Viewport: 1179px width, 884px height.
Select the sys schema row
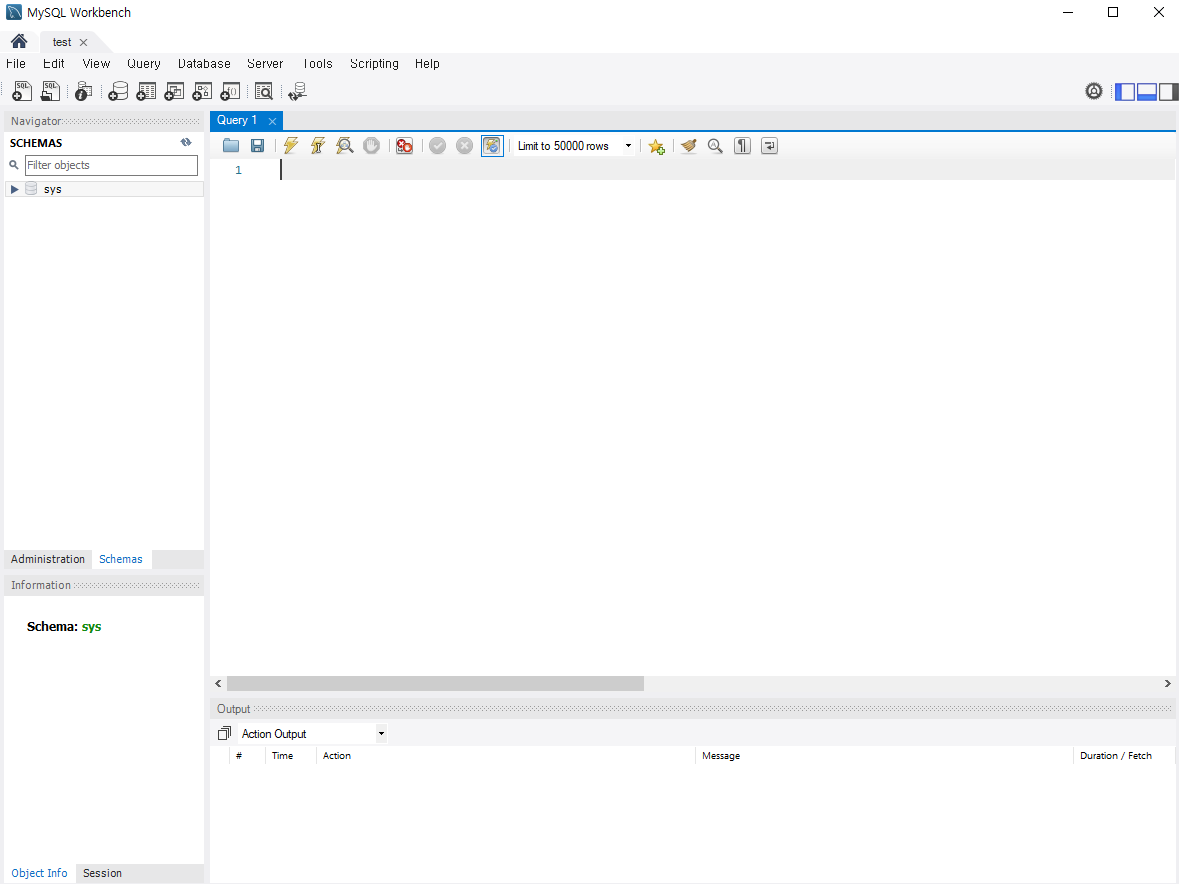click(104, 189)
